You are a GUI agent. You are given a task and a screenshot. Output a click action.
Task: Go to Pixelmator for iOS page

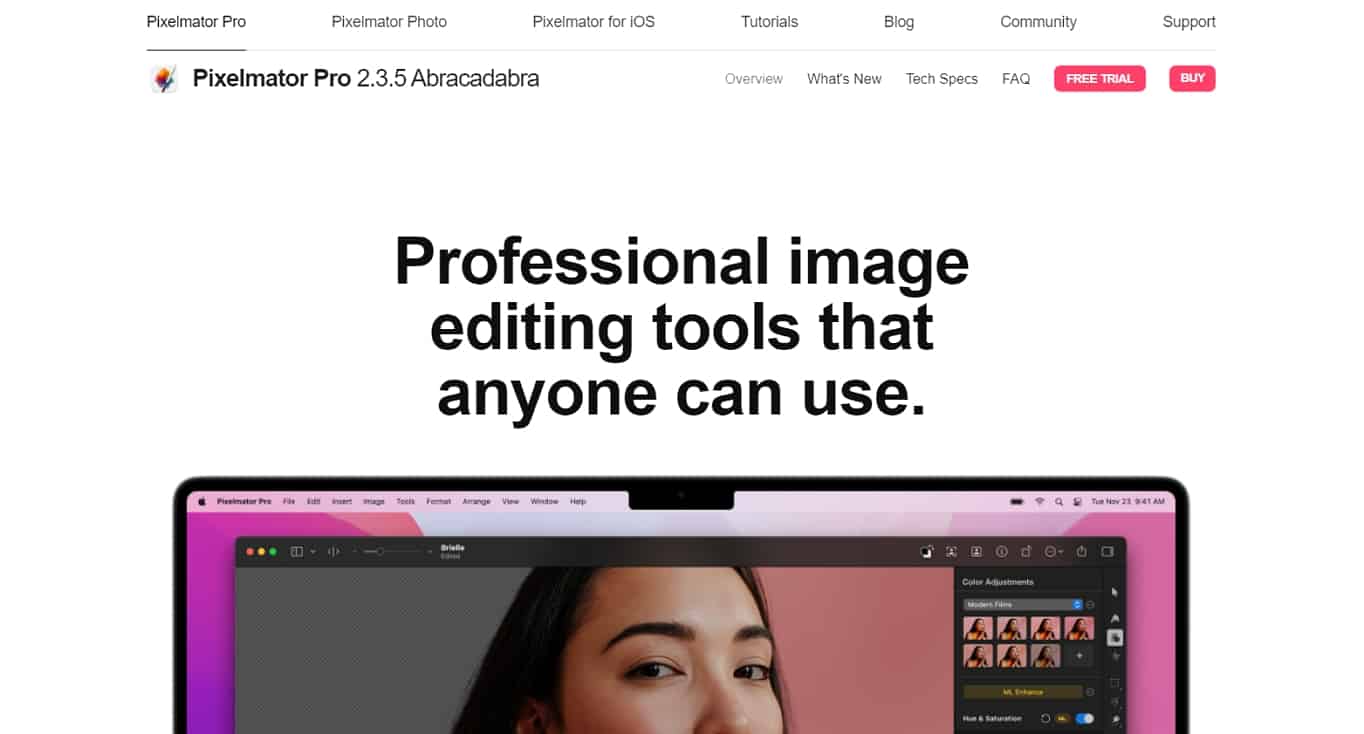point(594,22)
